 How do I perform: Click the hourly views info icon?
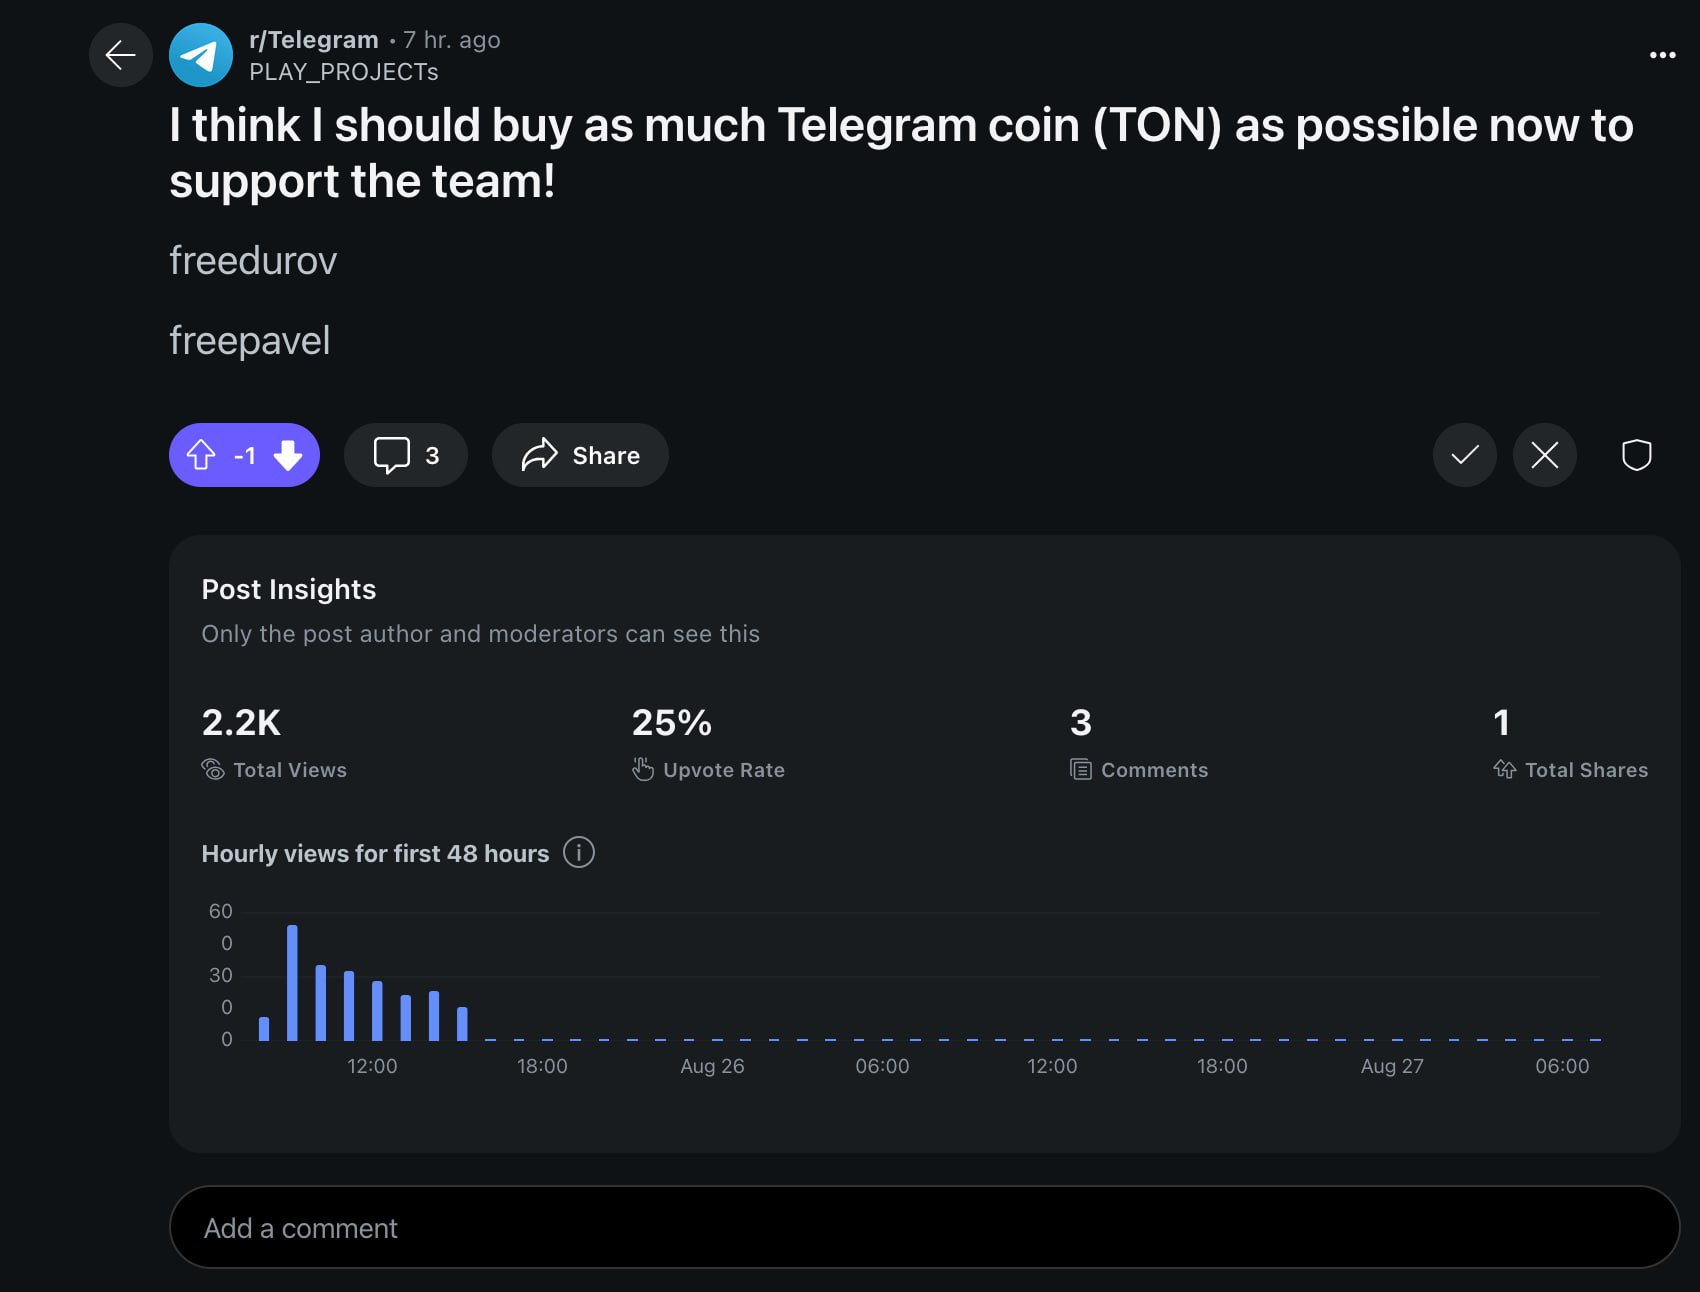pos(578,853)
